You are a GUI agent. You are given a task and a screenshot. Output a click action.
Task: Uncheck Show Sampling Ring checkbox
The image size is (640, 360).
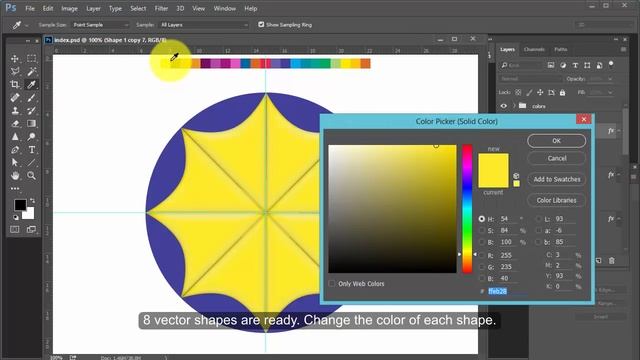(x=261, y=24)
